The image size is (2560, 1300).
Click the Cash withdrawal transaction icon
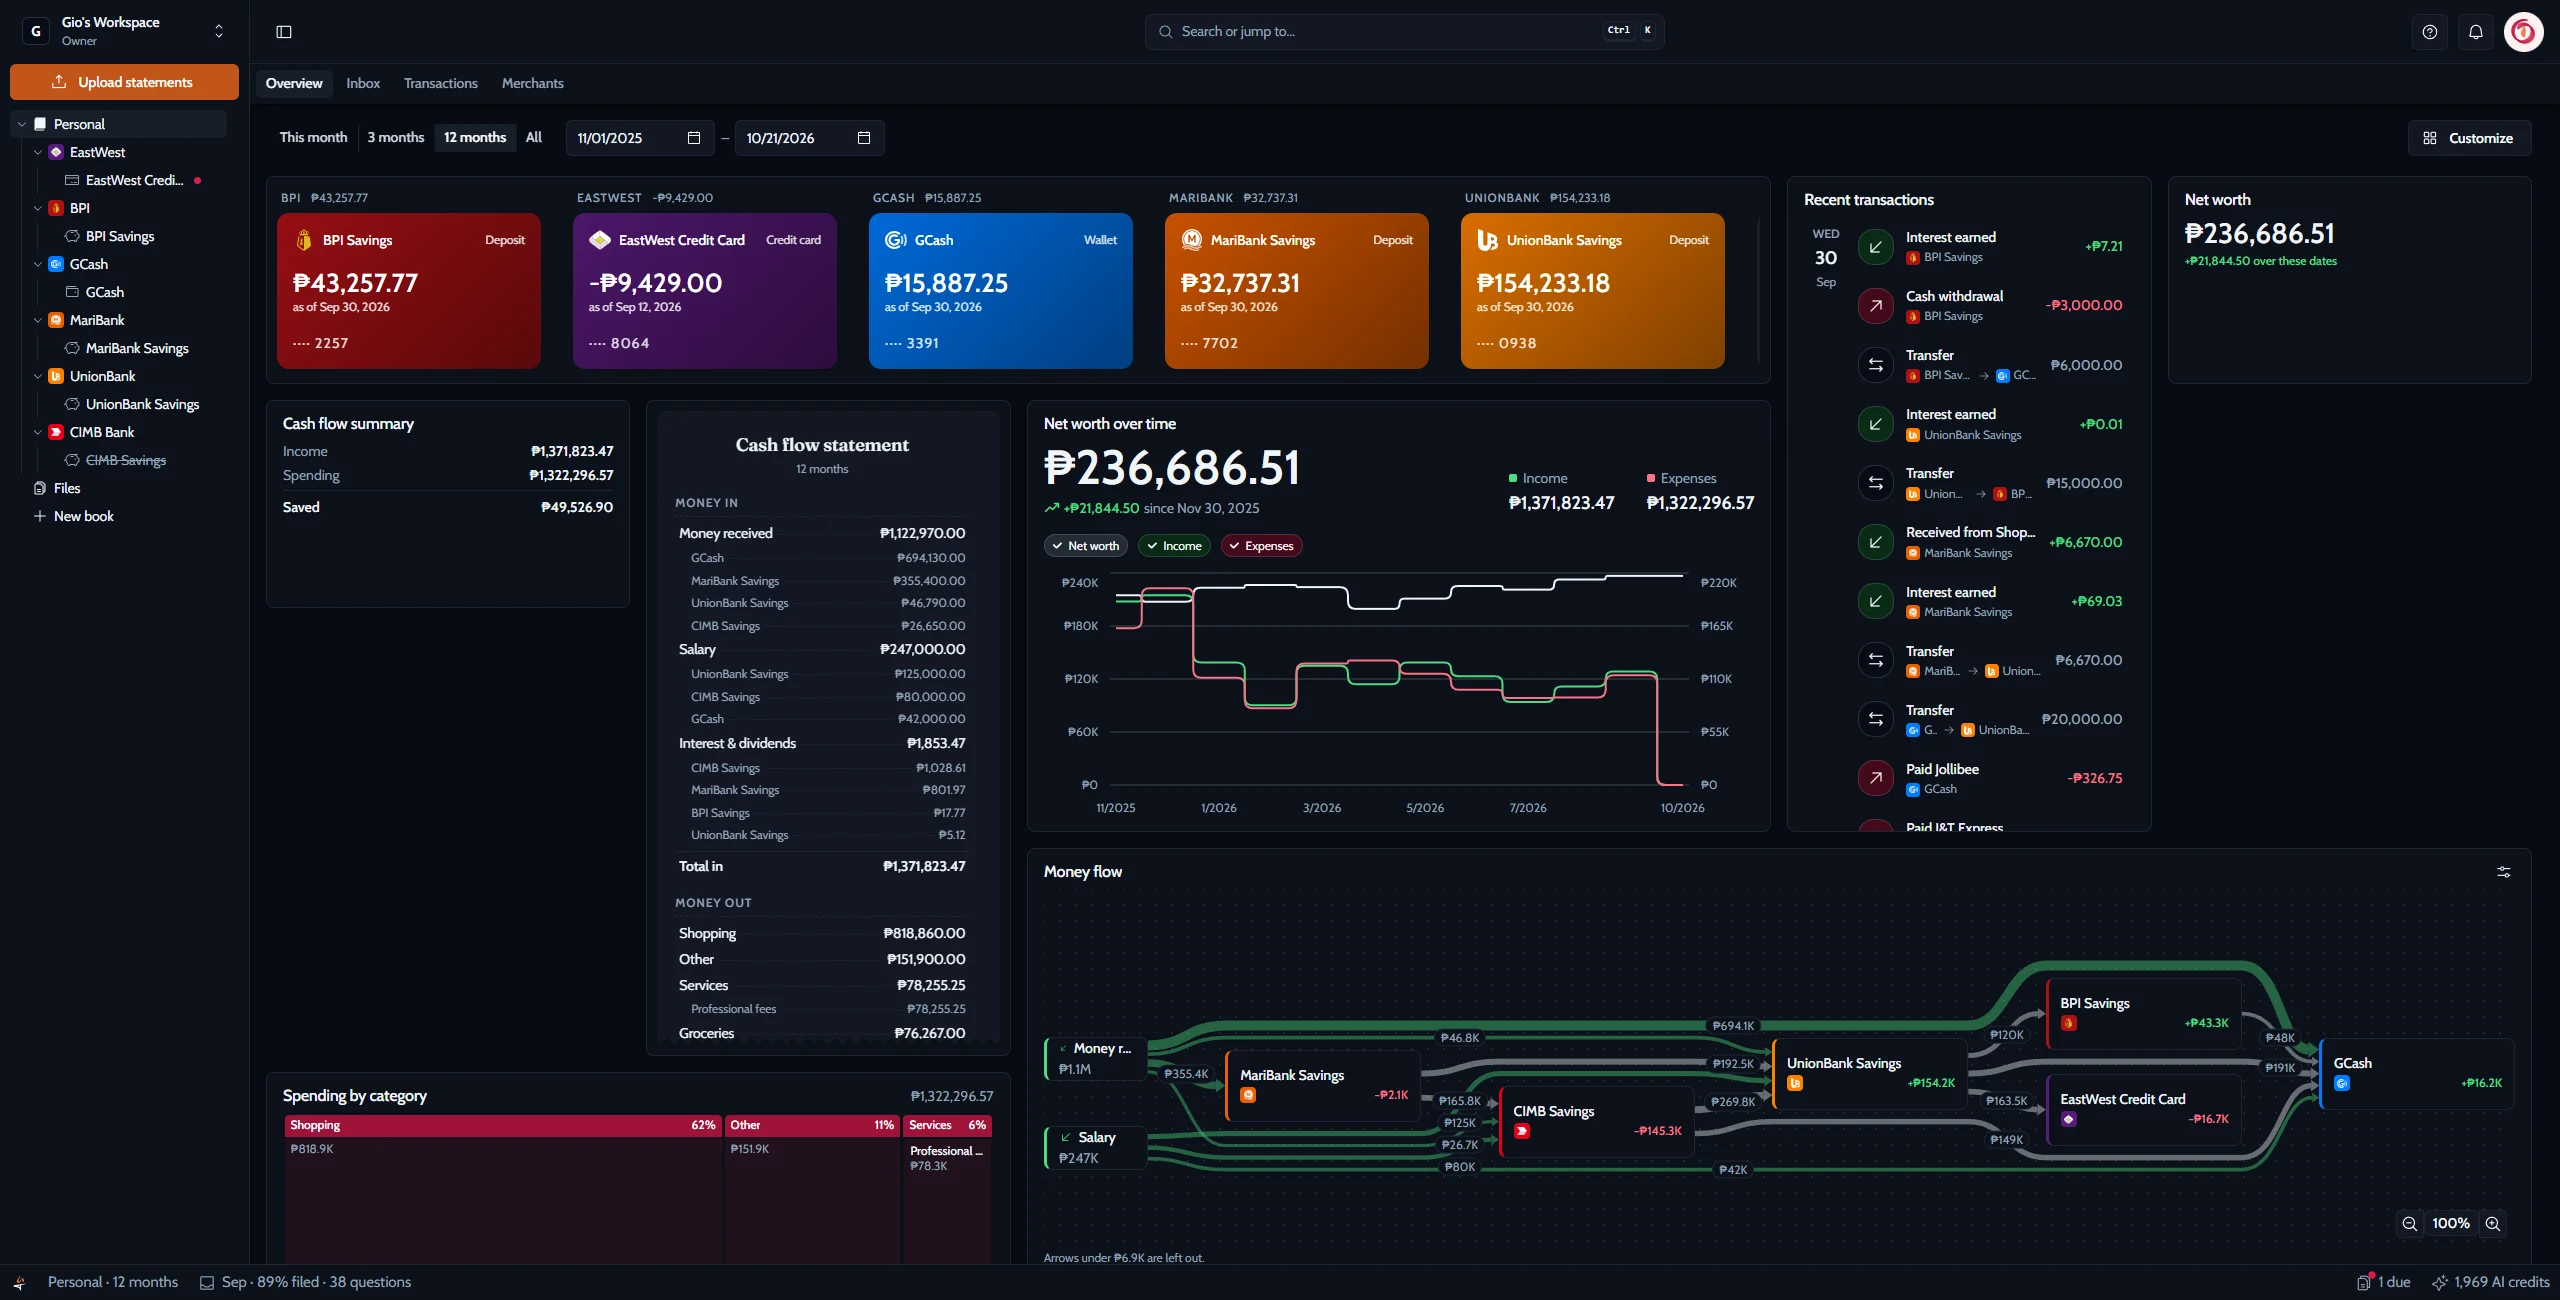[x=1876, y=305]
